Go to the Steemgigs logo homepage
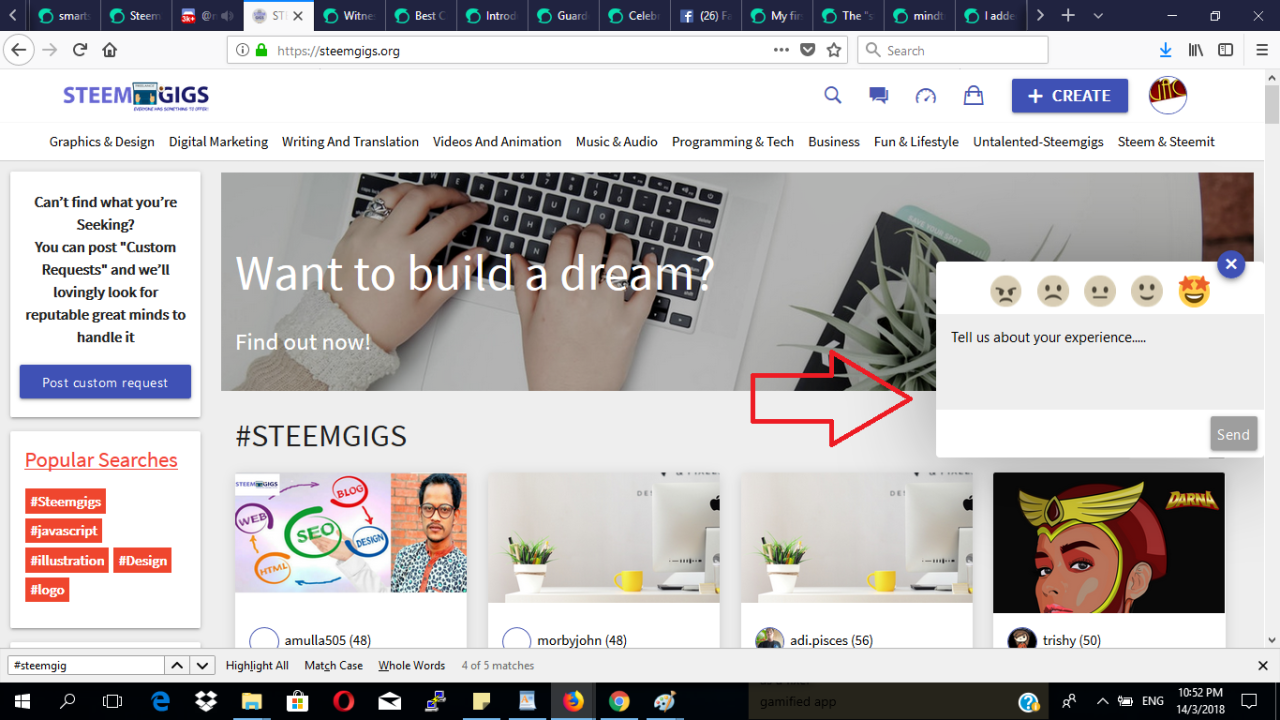This screenshot has height=720, width=1280. 136,96
